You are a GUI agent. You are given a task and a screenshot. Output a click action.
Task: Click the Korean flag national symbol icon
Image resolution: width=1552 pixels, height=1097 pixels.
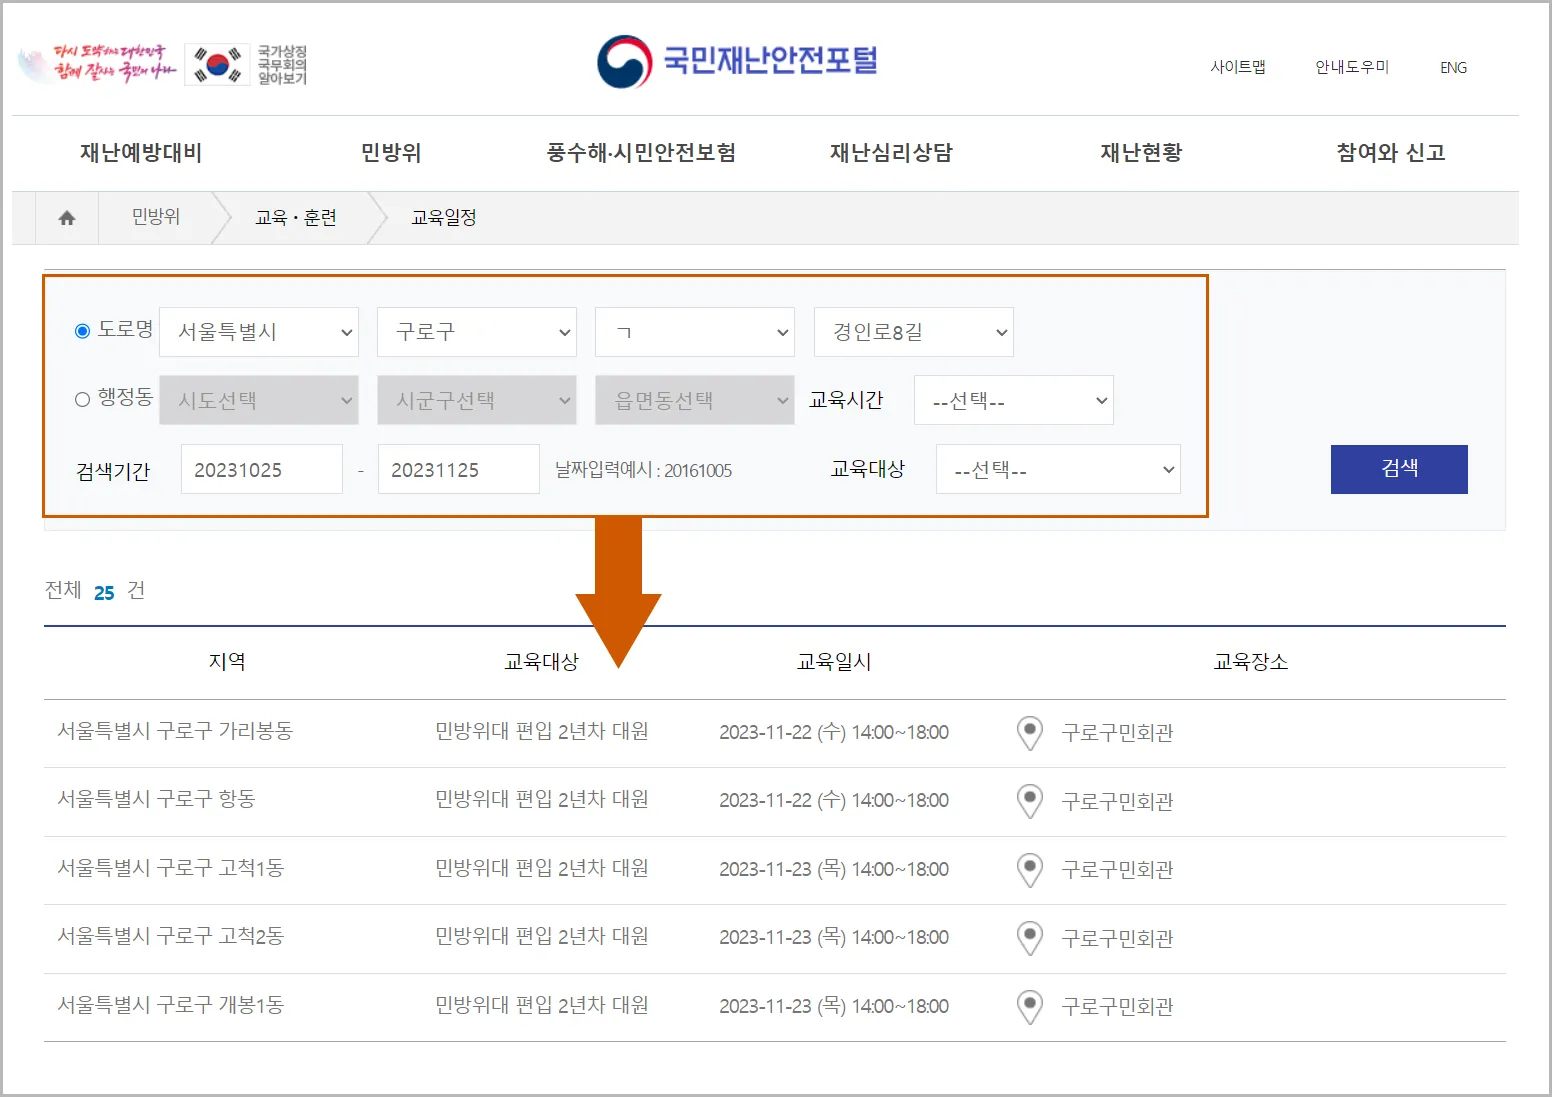click(x=216, y=63)
